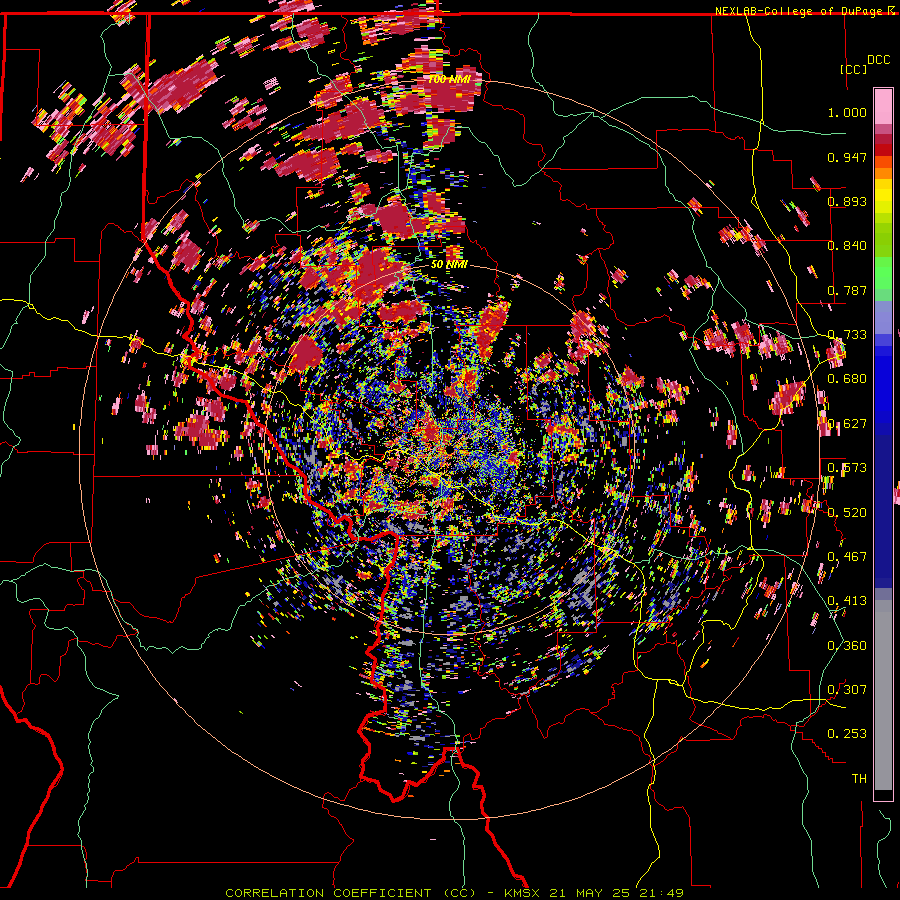Click the TH label on the scale
This screenshot has width=900, height=900.
(859, 779)
